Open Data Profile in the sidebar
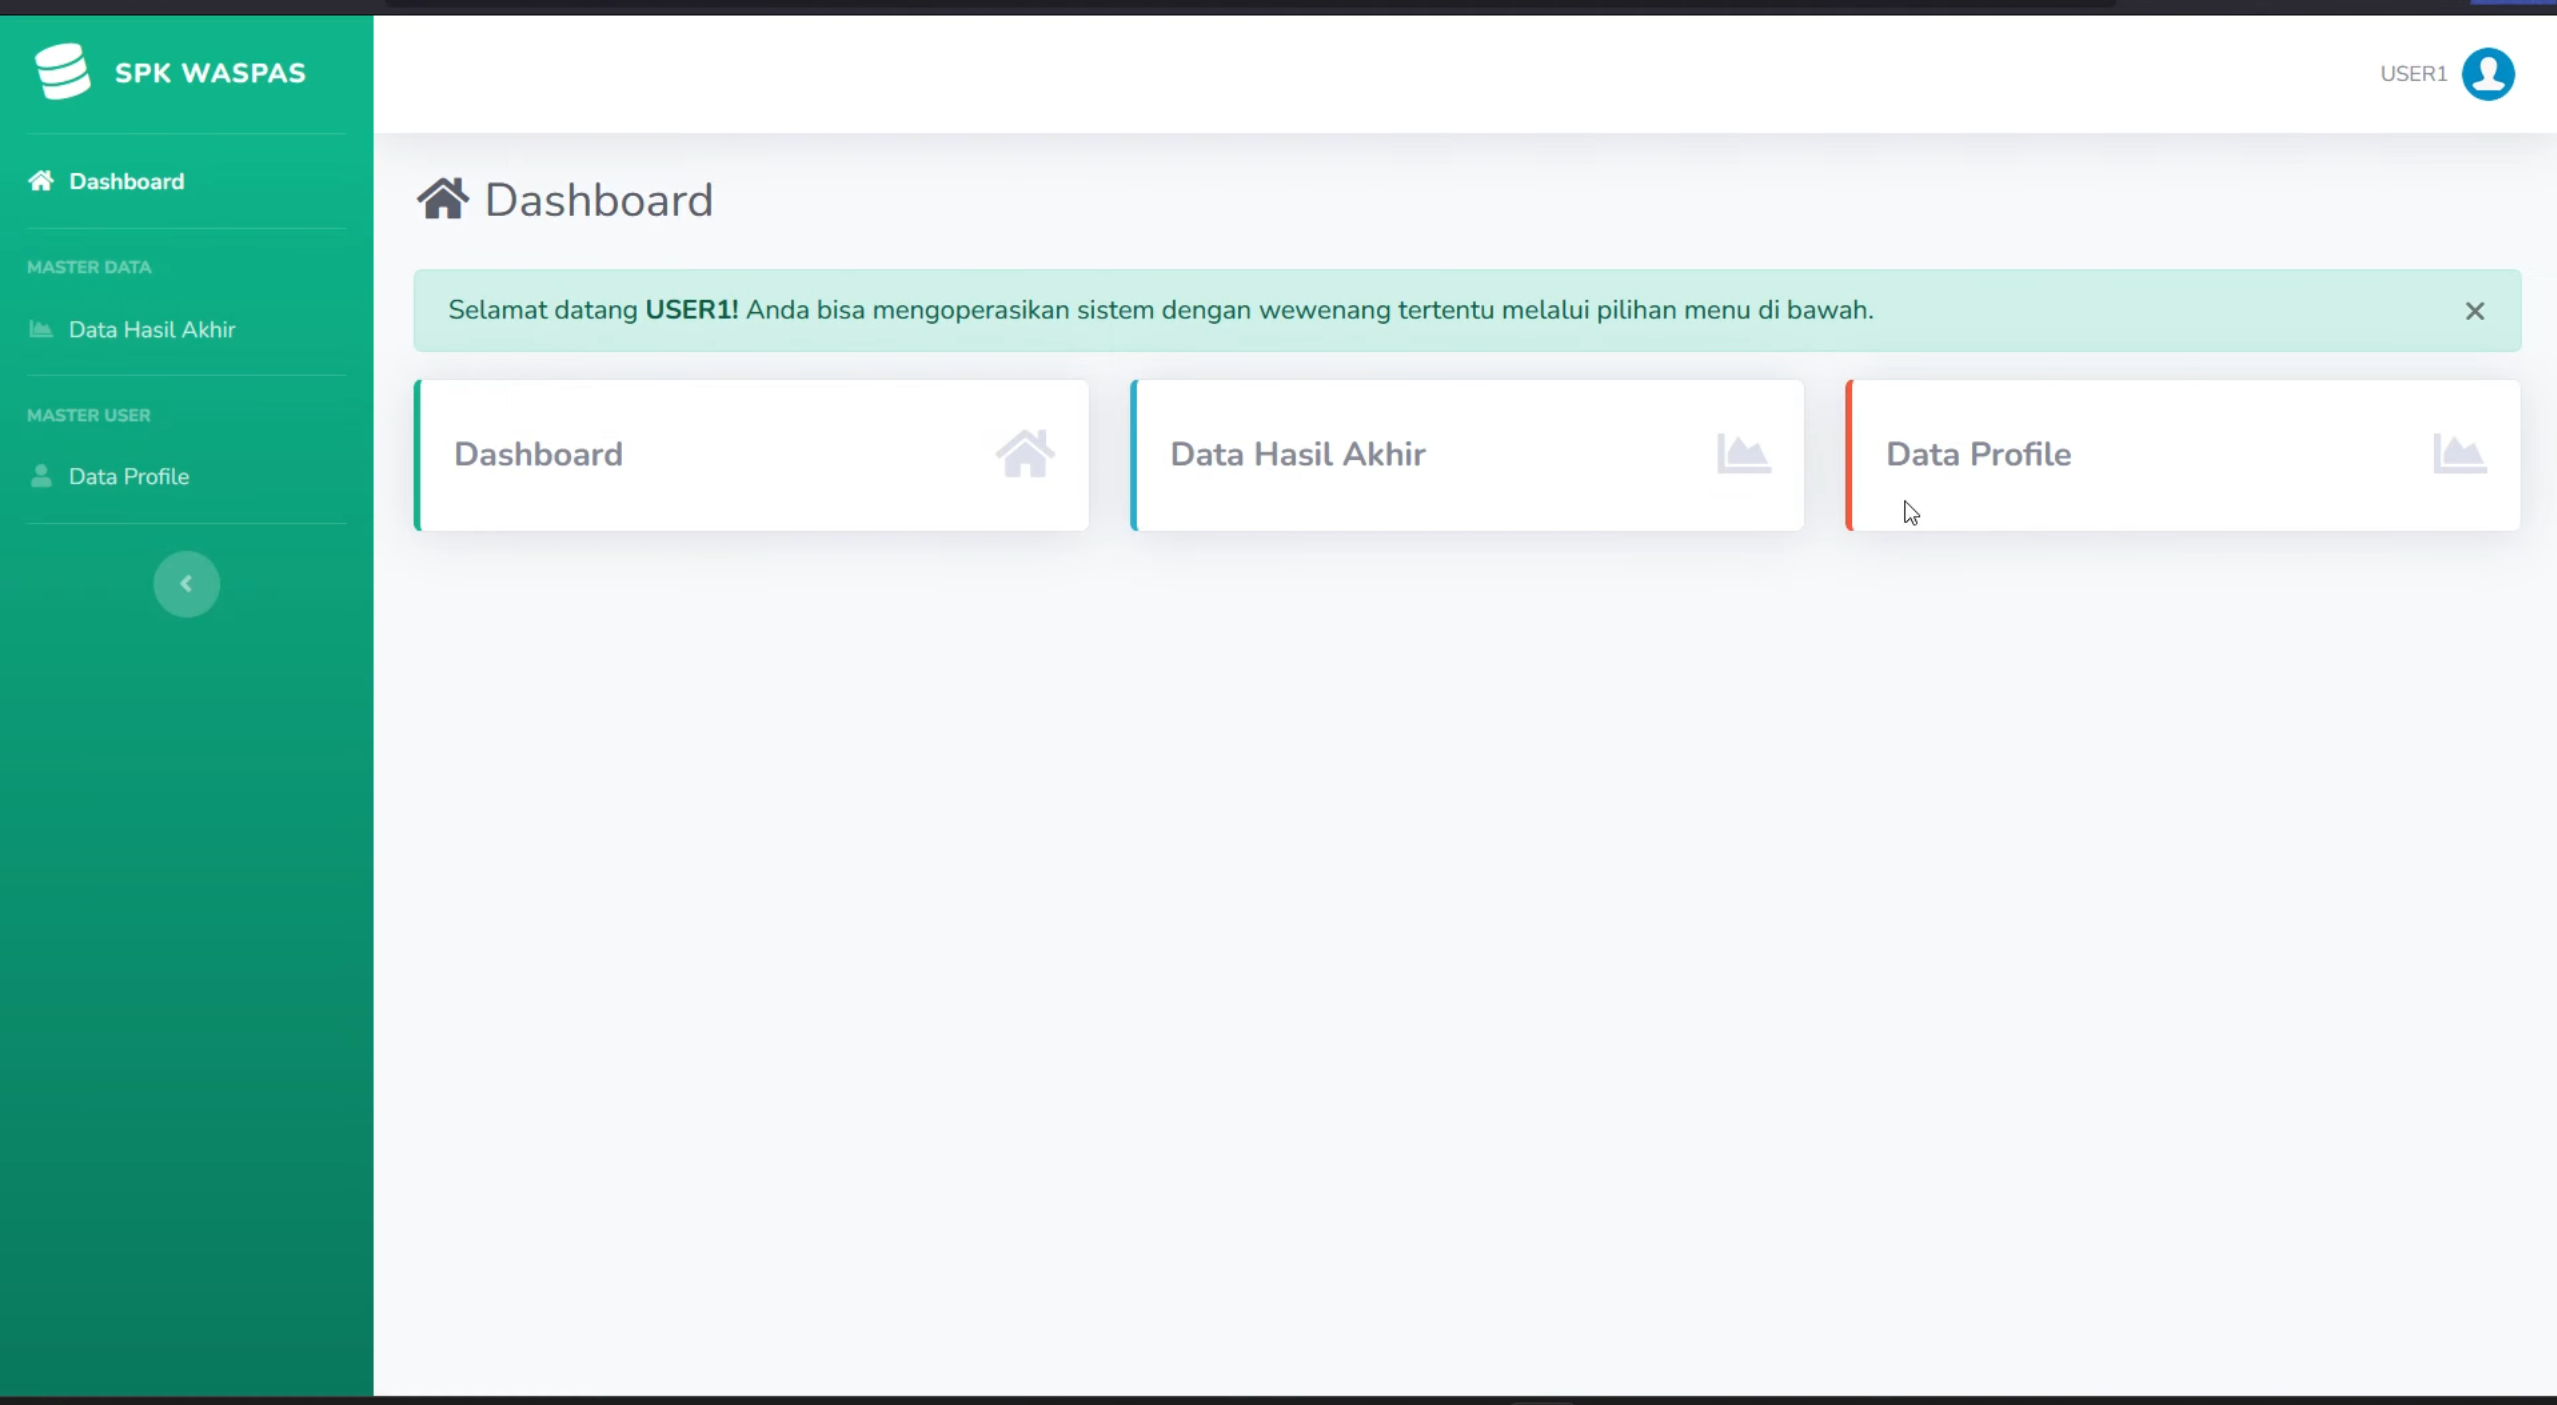Screen dimensions: 2557x1405 (x=129, y=477)
